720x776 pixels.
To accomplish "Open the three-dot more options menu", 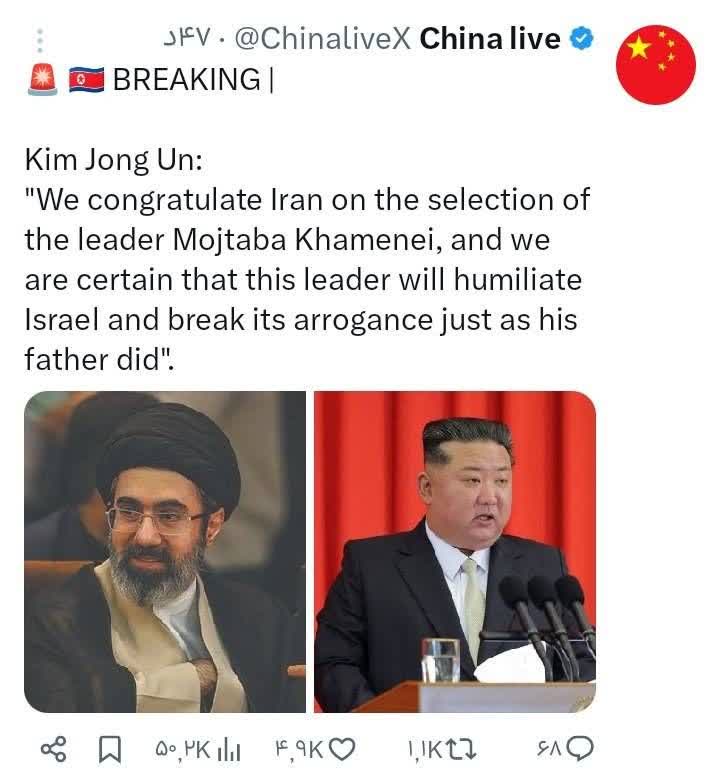I will [x=40, y=41].
